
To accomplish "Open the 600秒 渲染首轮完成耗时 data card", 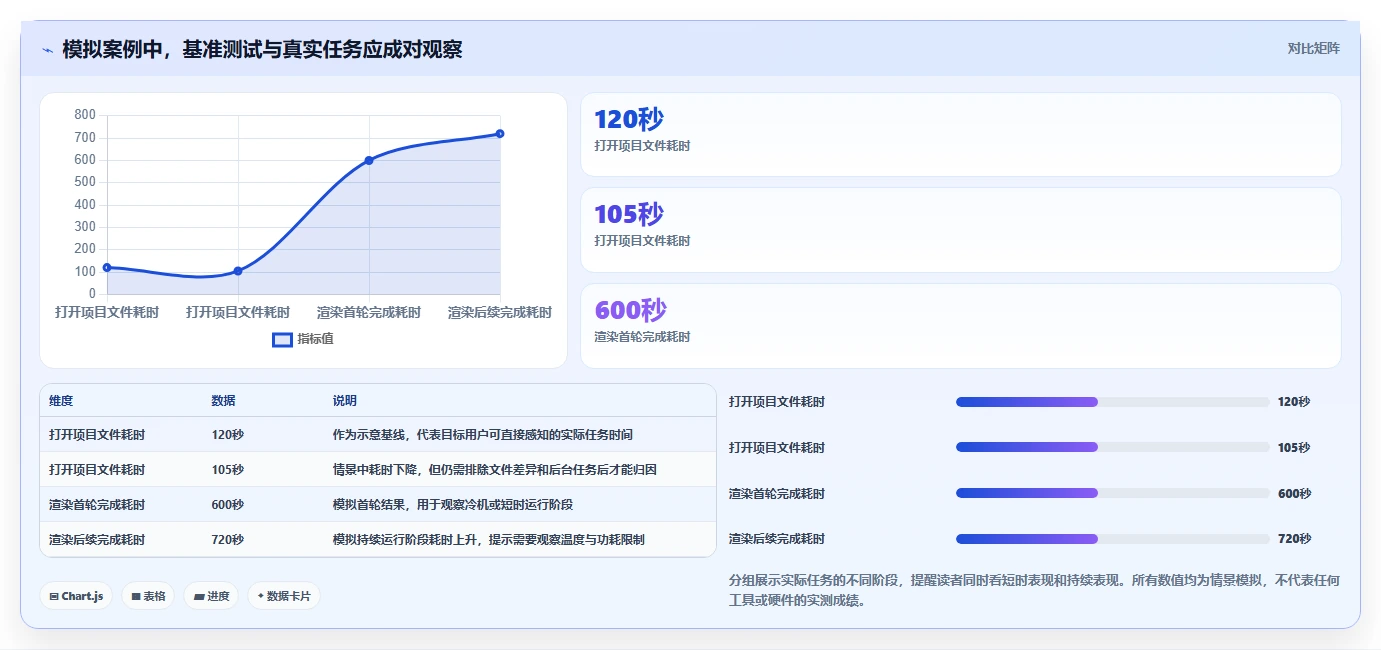I will click(960, 326).
